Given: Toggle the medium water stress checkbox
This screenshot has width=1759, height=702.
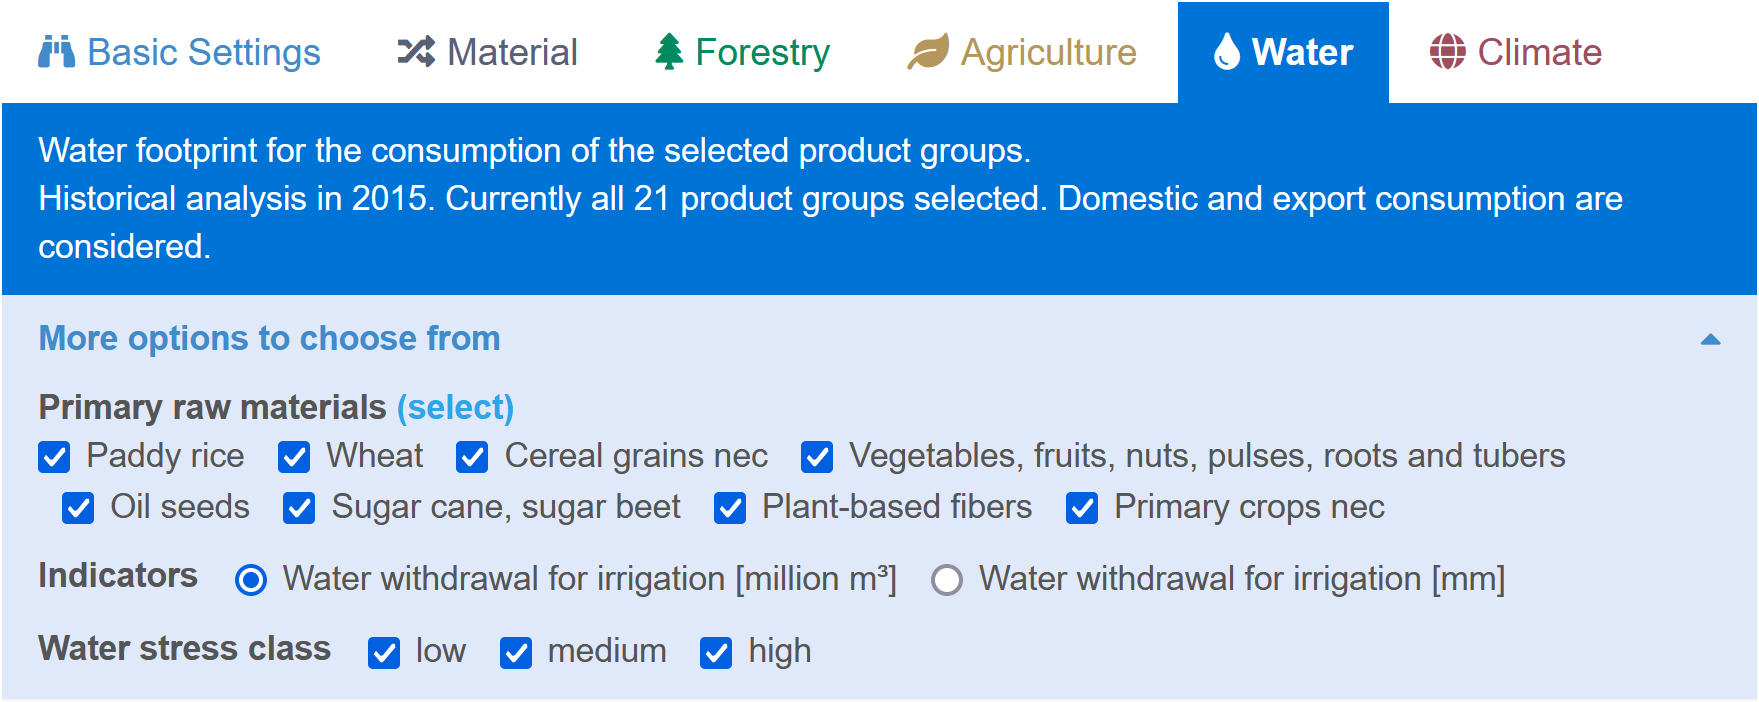Looking at the screenshot, I should [516, 653].
